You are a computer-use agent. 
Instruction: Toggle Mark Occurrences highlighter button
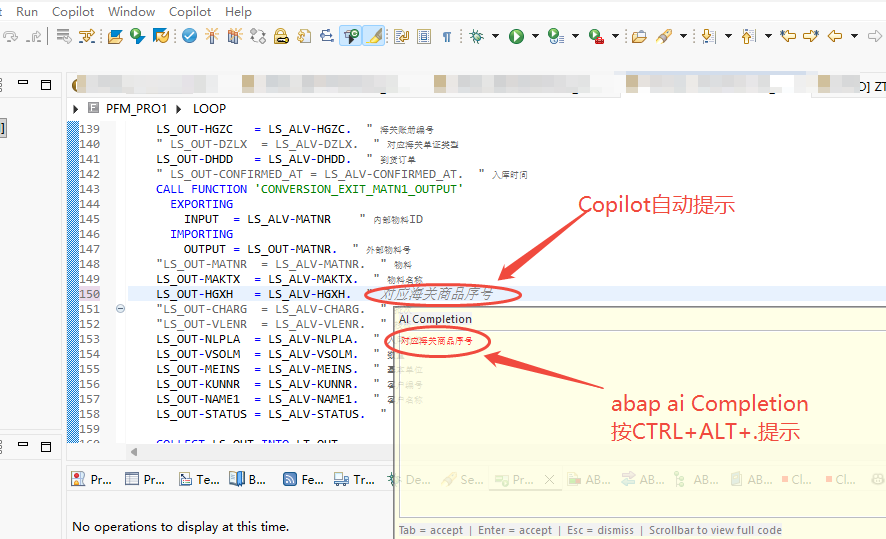point(373,37)
